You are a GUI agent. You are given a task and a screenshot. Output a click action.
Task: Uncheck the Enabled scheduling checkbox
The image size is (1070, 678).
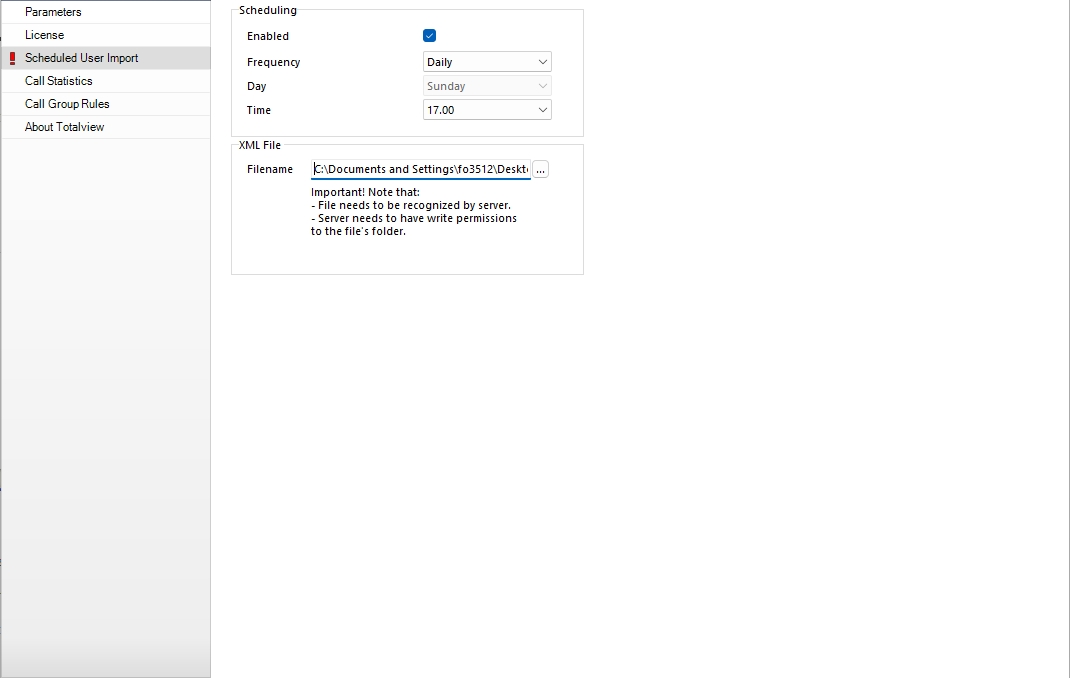(x=429, y=35)
